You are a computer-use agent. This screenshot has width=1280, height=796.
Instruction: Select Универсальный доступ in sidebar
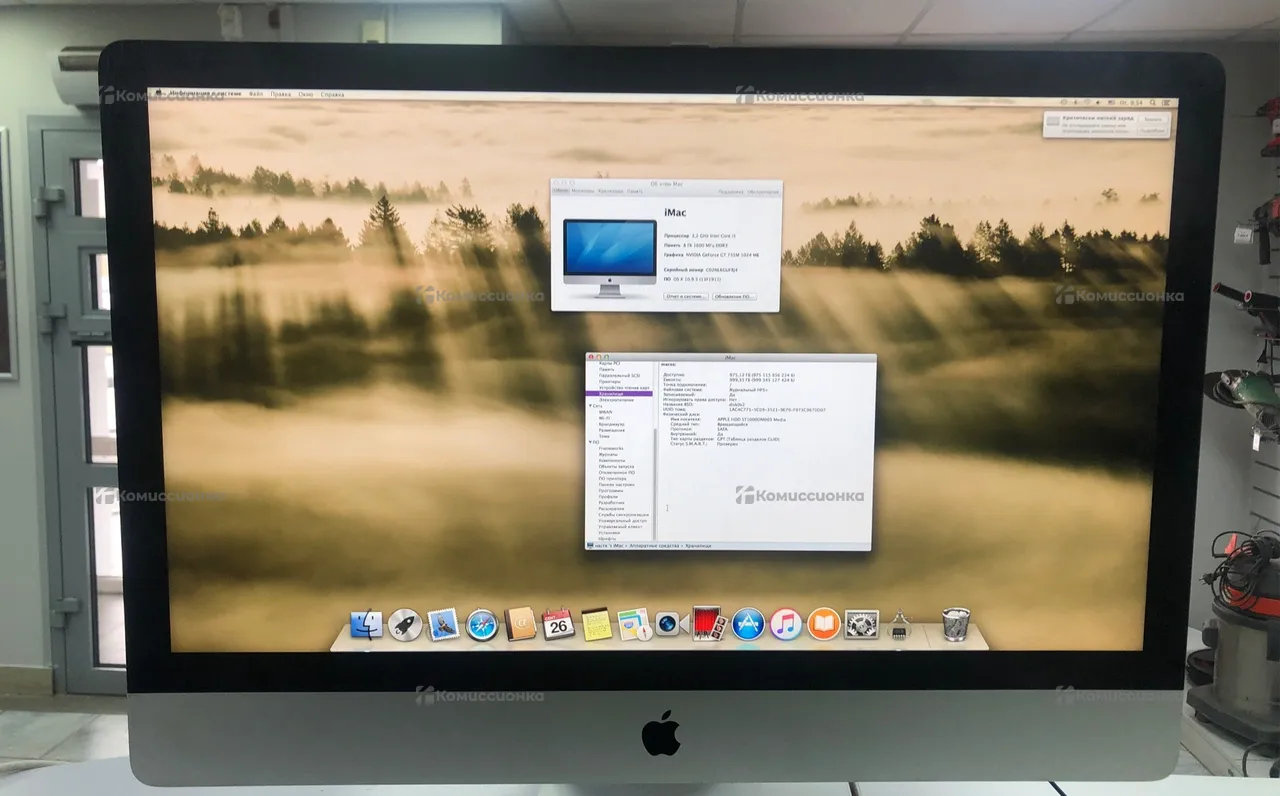622,521
